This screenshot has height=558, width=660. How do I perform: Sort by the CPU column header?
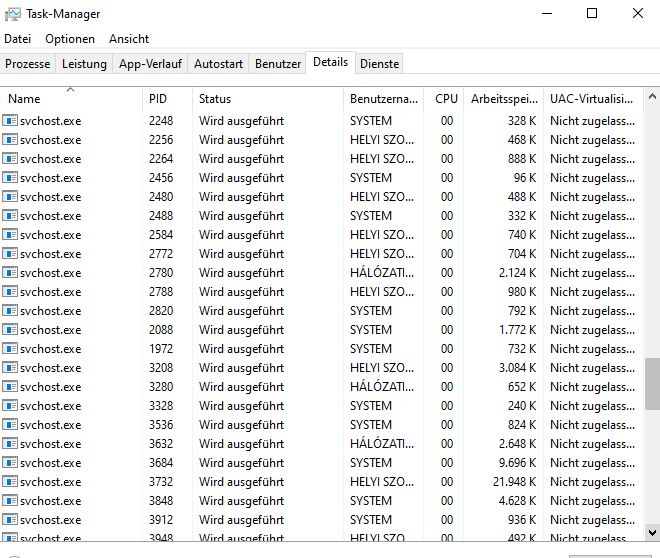[x=444, y=98]
